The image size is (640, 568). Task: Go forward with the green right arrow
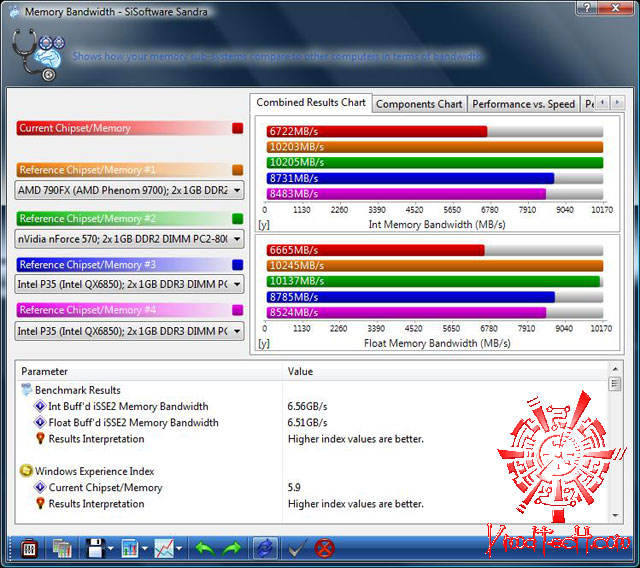point(231,549)
